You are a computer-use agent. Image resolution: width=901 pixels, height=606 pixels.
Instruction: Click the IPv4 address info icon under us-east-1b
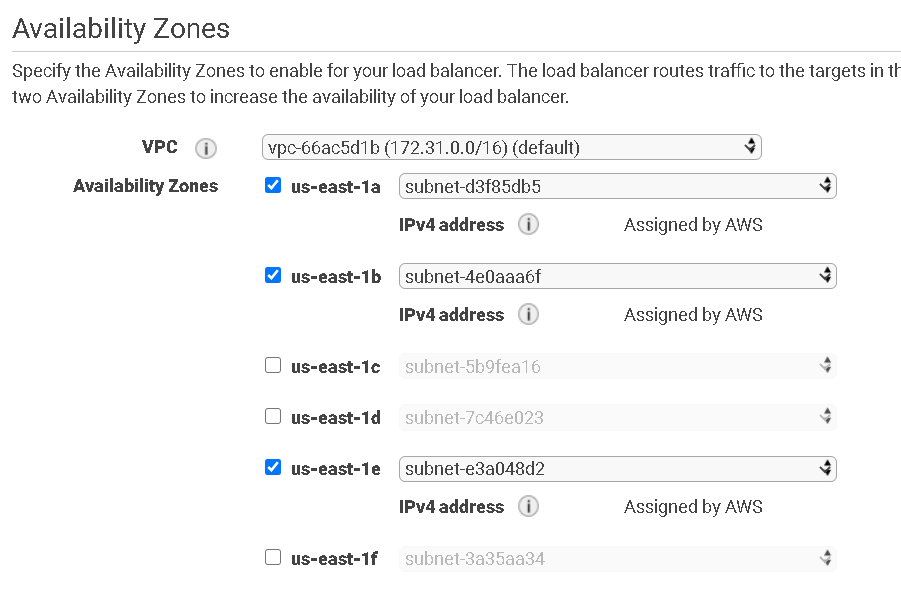(x=528, y=314)
